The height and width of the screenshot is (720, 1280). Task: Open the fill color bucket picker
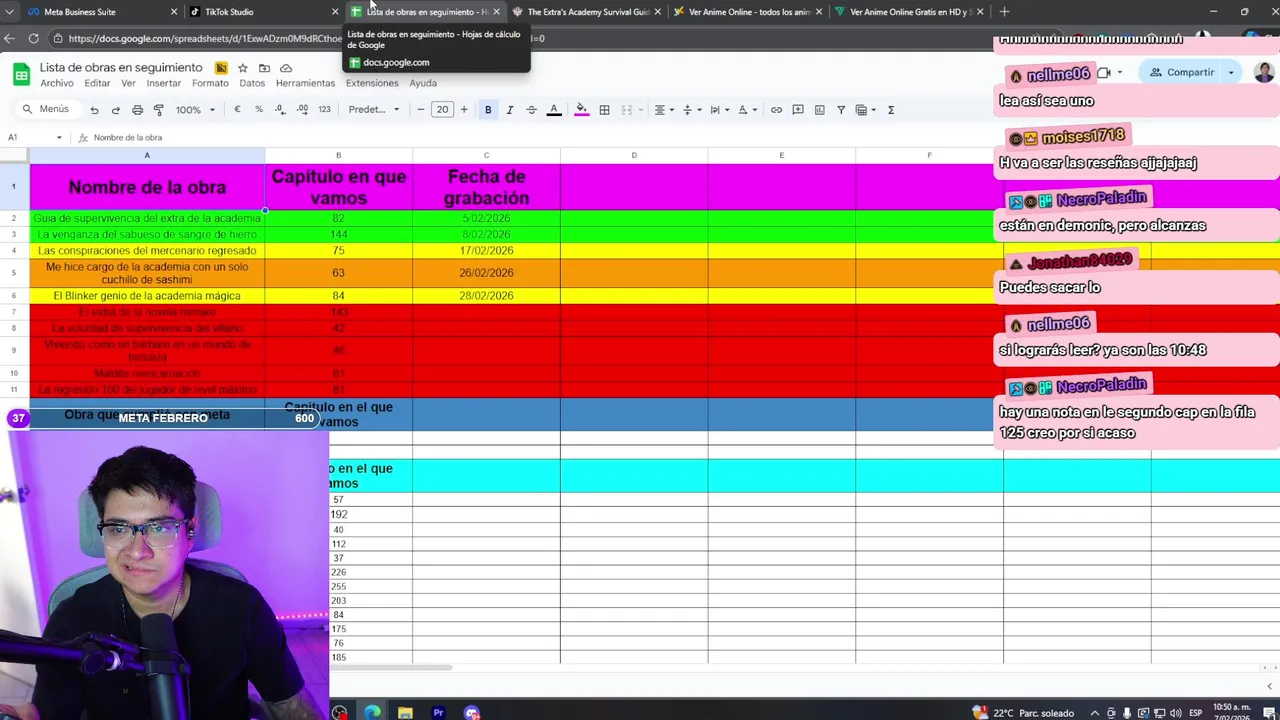(x=581, y=110)
